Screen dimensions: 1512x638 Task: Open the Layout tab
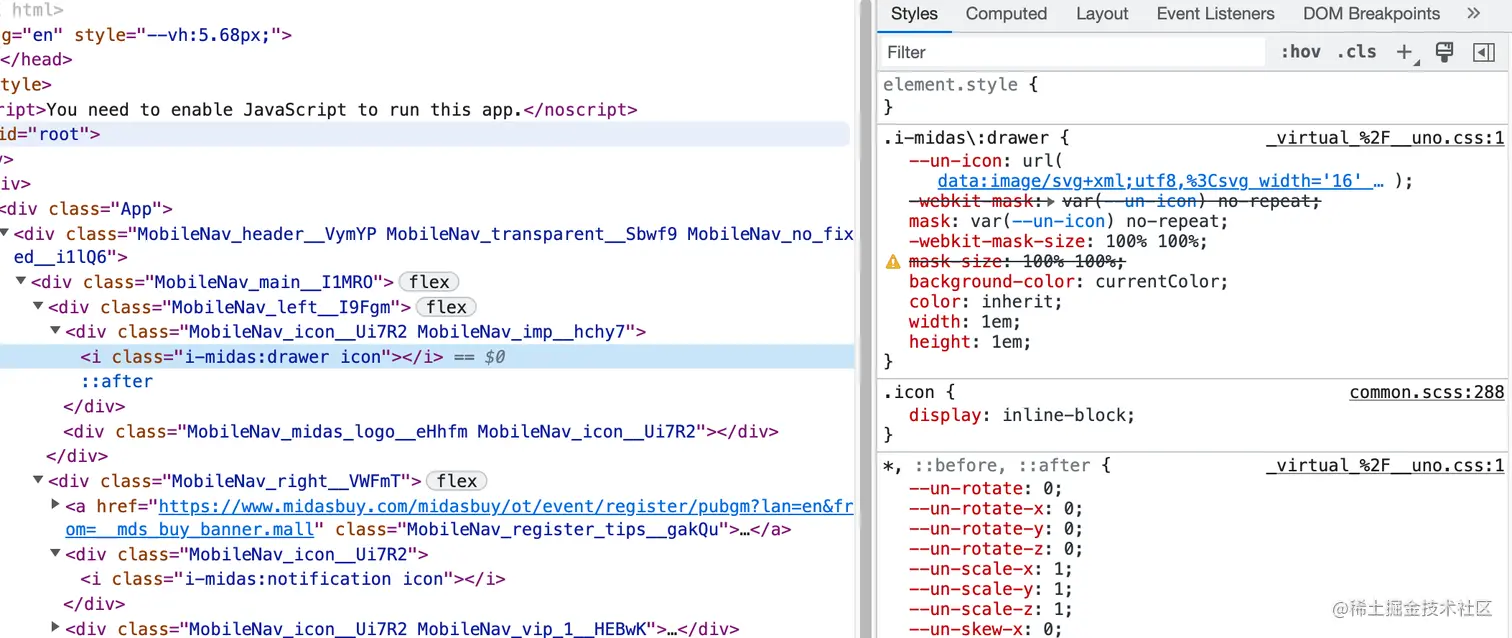pos(1101,13)
